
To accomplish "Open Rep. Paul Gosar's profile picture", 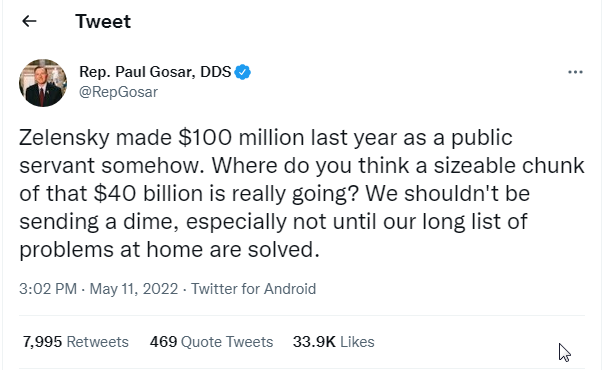I will 43,83.
